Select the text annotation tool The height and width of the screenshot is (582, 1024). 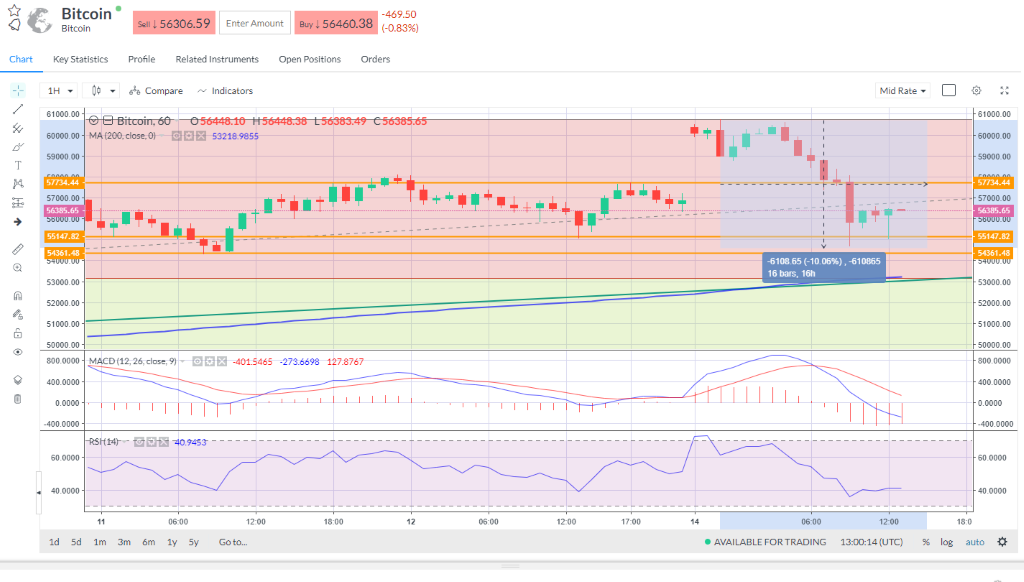[x=18, y=164]
